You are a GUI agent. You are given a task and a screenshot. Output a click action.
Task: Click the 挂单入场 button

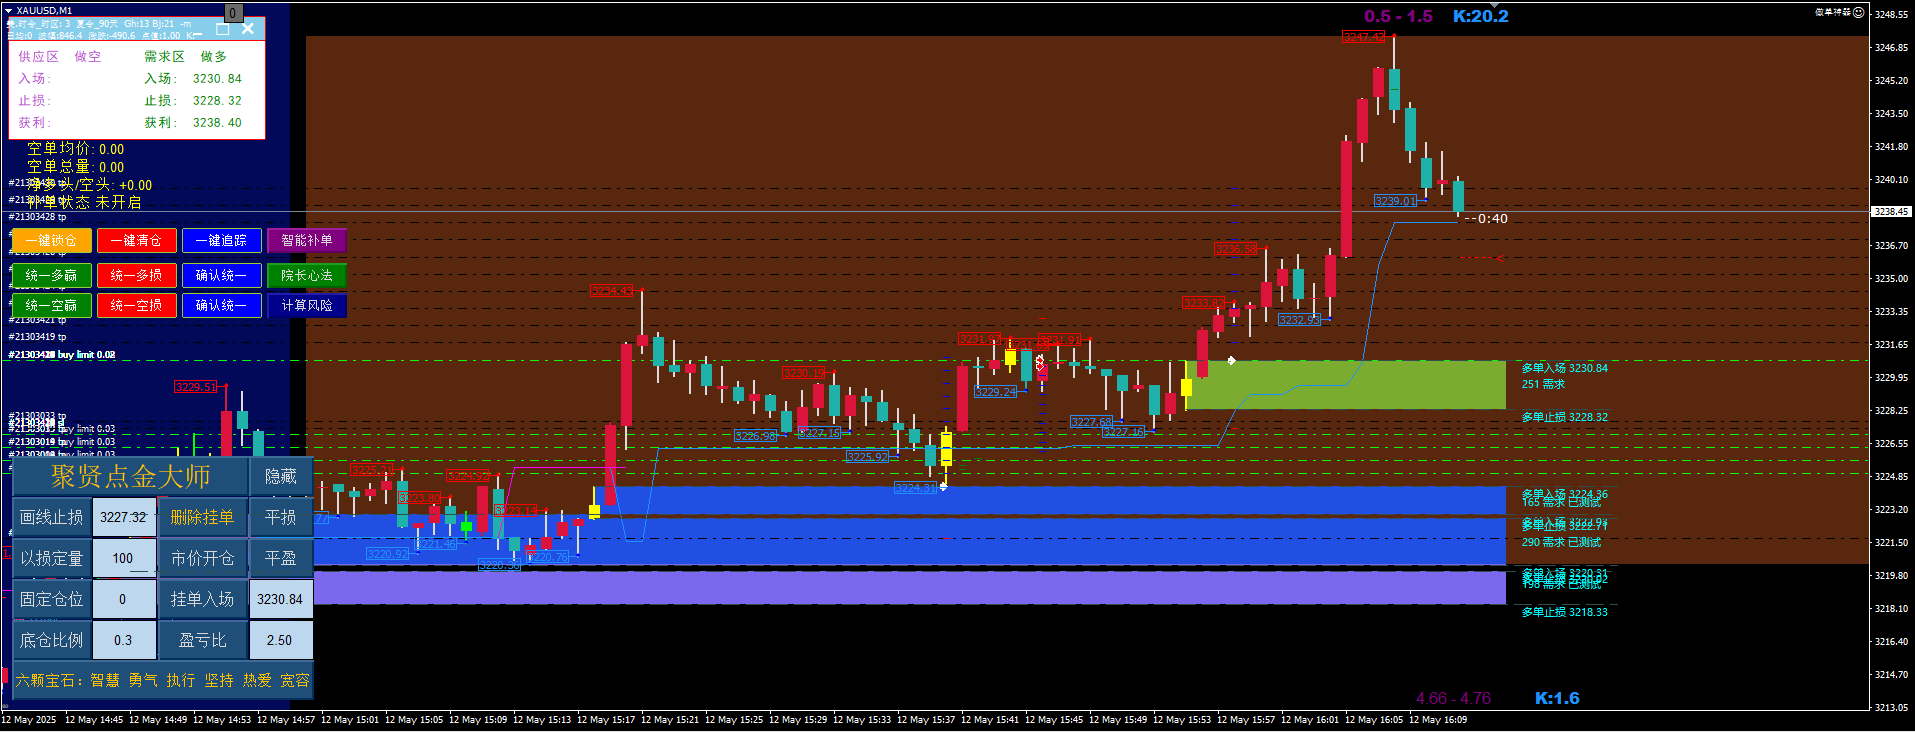pos(202,599)
